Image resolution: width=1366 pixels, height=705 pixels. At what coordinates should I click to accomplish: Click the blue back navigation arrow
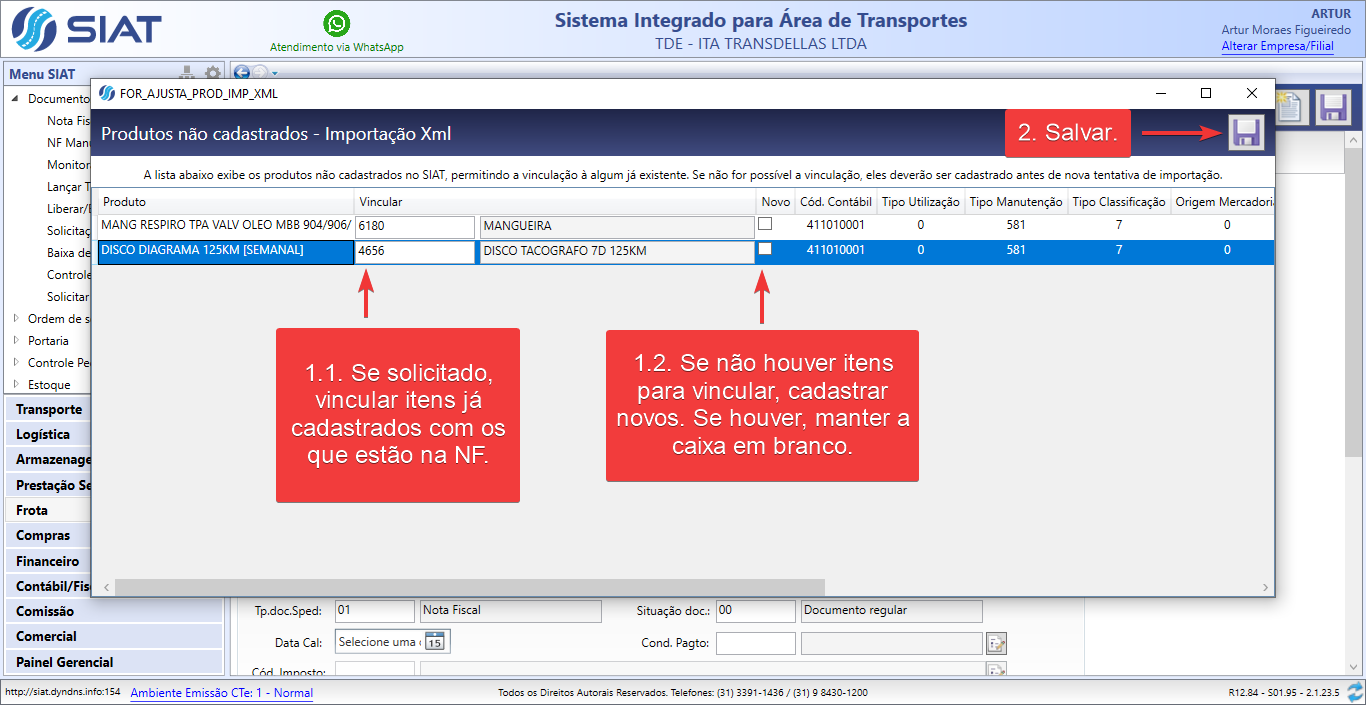(x=241, y=72)
